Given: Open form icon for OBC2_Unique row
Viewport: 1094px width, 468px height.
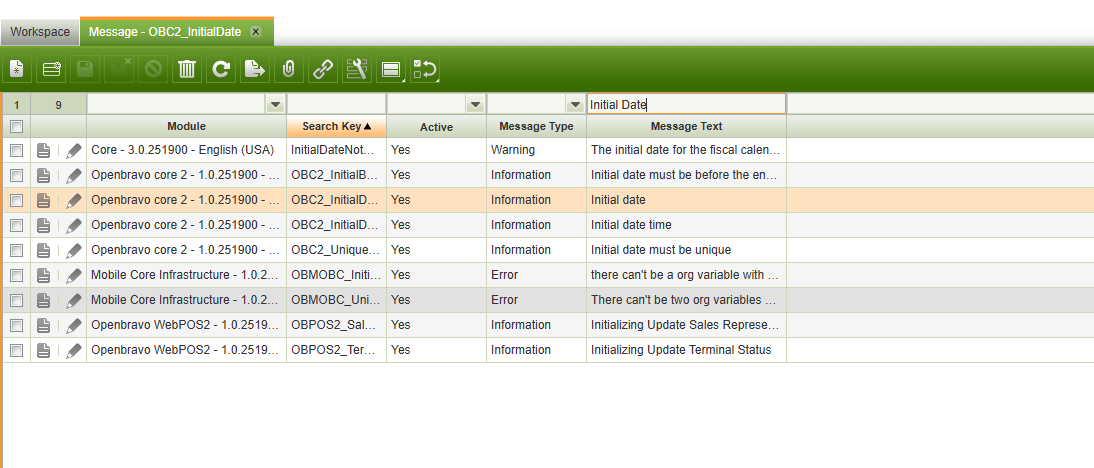Looking at the screenshot, I should (x=44, y=250).
